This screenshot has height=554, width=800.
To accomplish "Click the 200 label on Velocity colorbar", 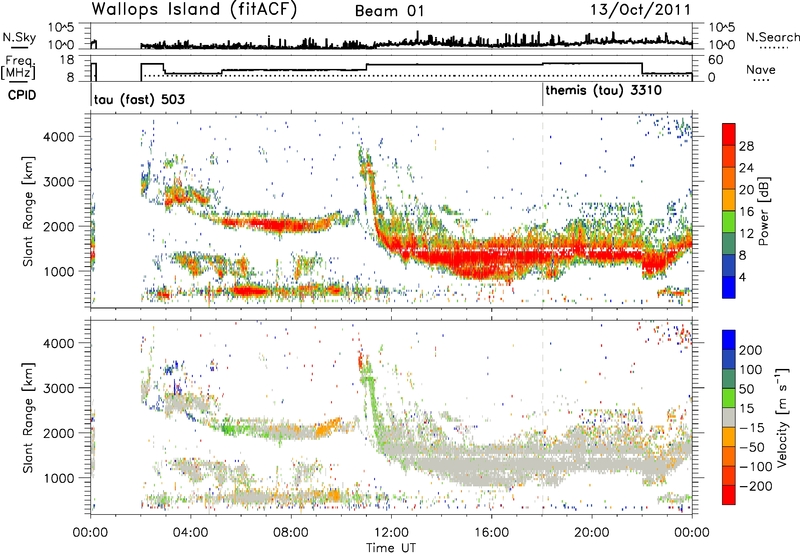I will 751,350.
